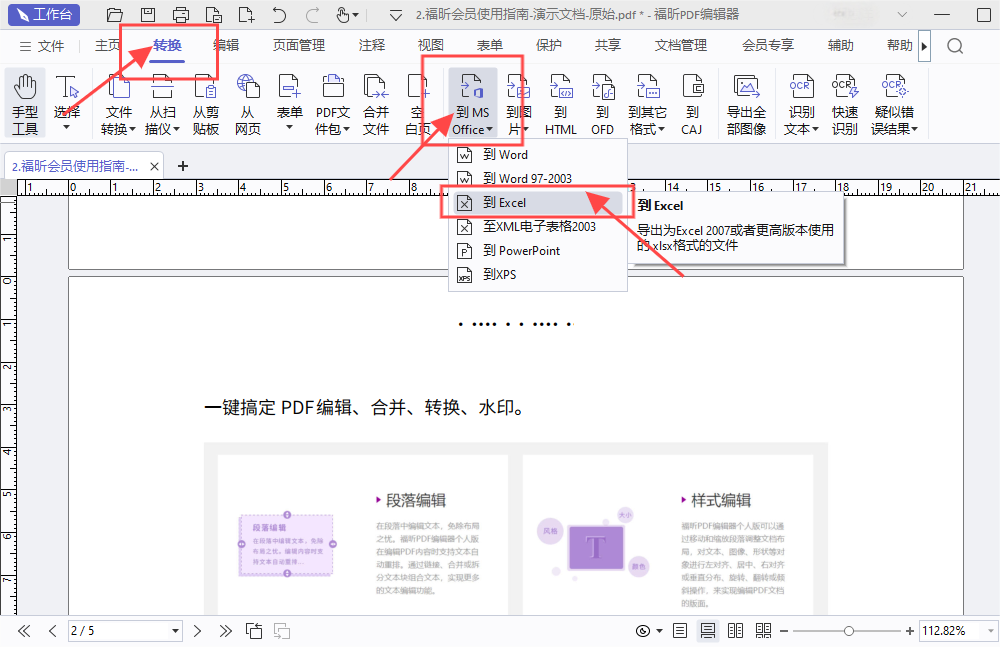Viewport: 1000px width, 647px height.
Task: Go to the next page arrow
Action: [x=198, y=631]
